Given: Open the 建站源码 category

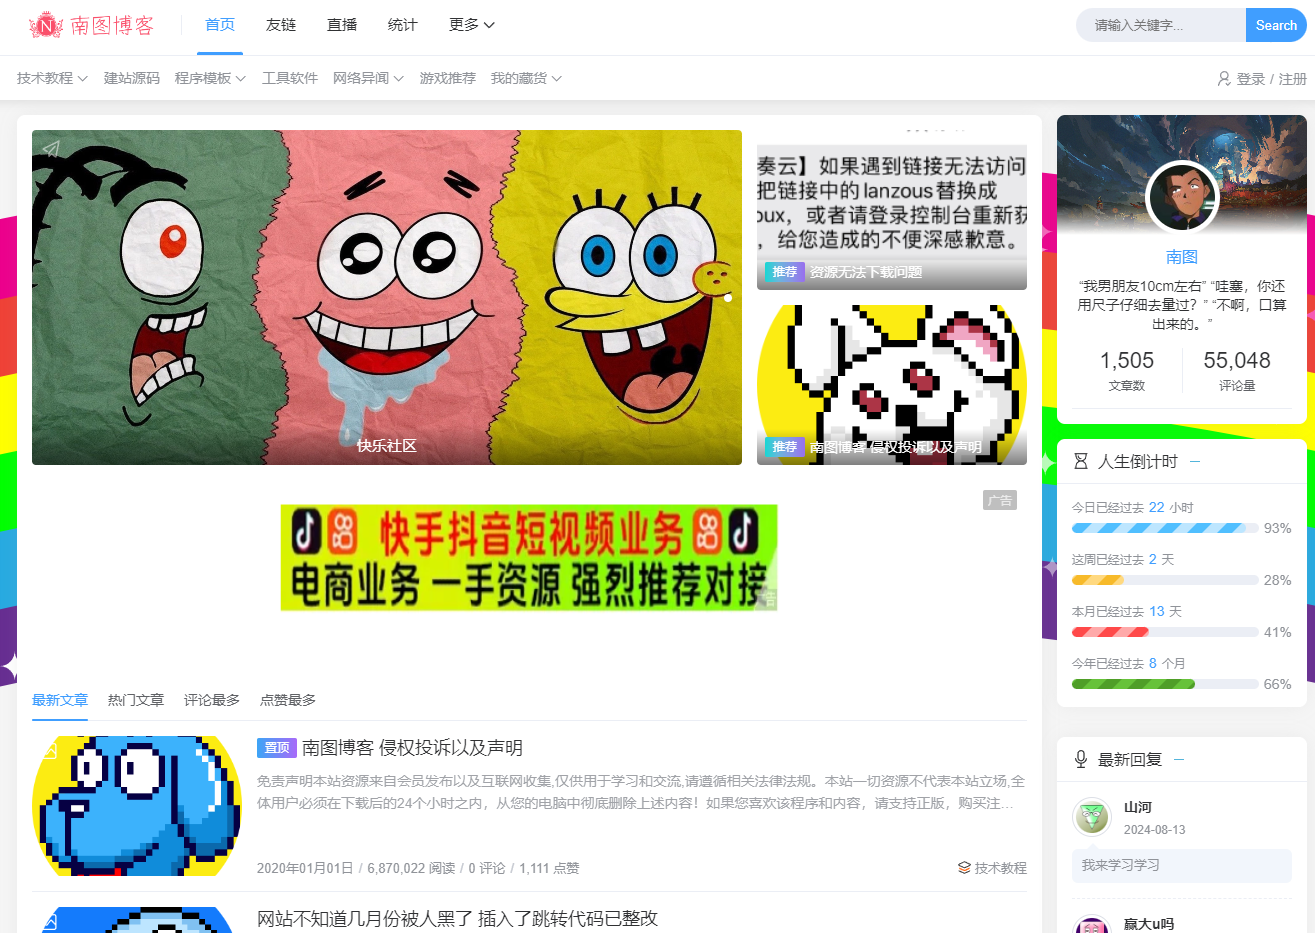Looking at the screenshot, I should click(x=132, y=78).
